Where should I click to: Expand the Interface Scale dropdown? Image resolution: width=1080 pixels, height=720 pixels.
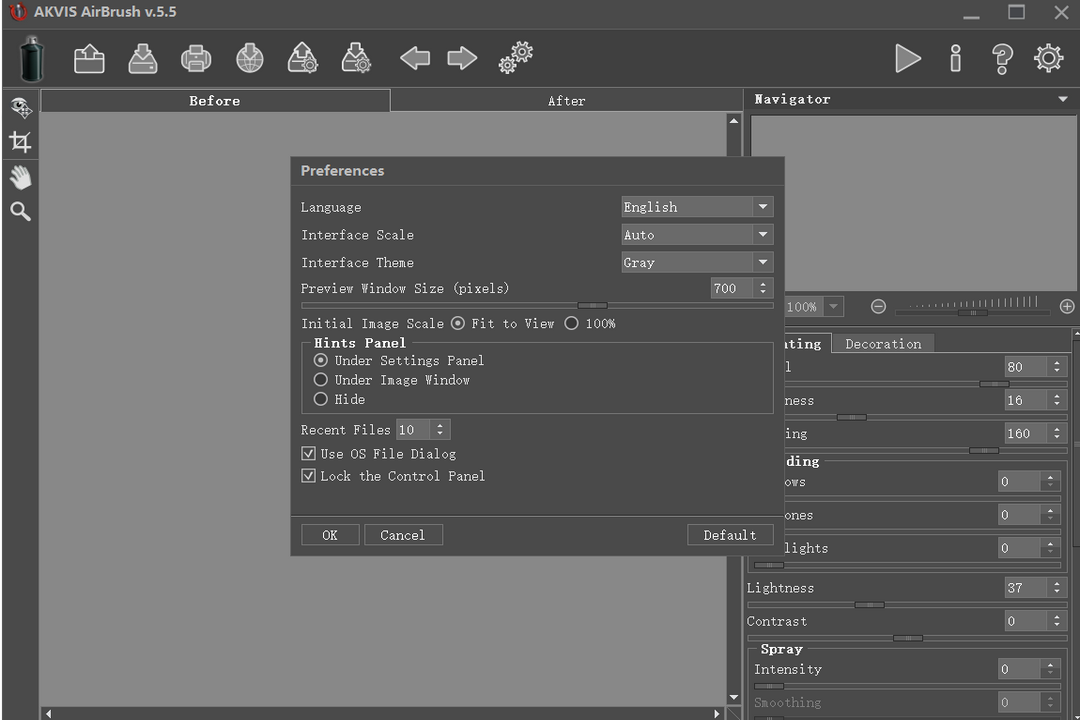coord(697,235)
